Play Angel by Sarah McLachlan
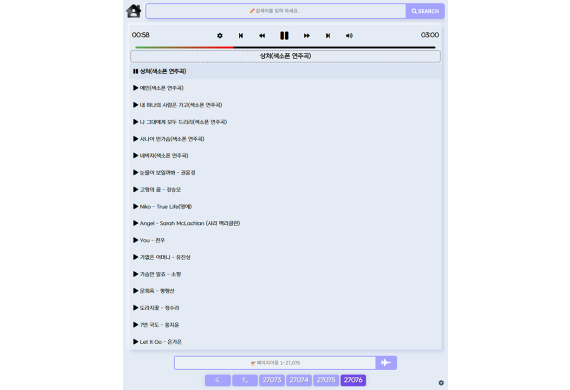Viewport: 570px width, 390px height. click(x=285, y=223)
